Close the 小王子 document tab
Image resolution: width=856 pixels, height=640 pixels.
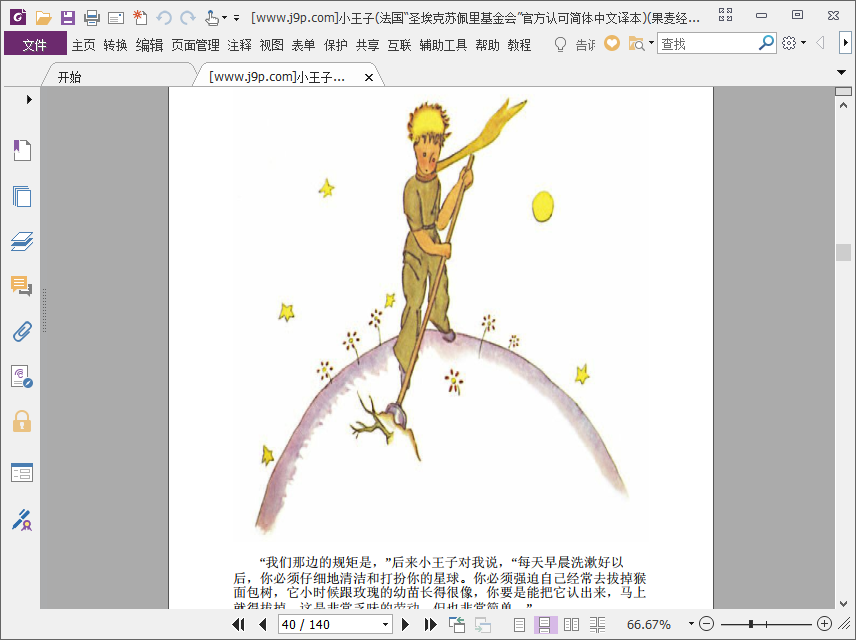point(369,78)
